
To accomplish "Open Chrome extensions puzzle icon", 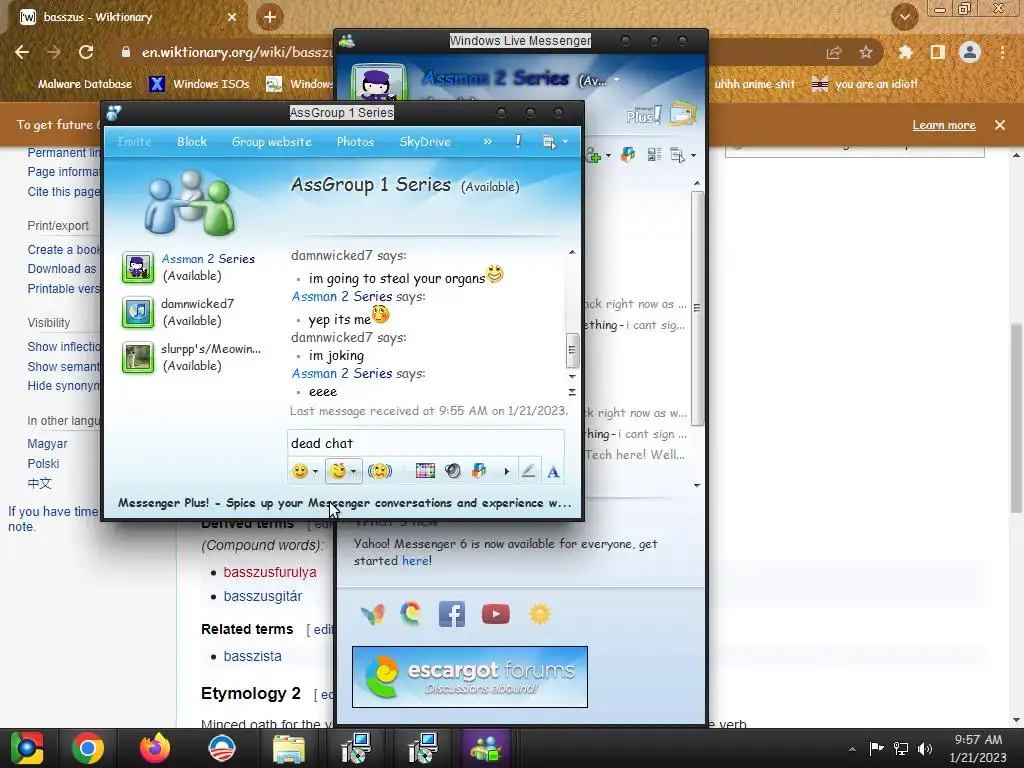I will (x=905, y=52).
